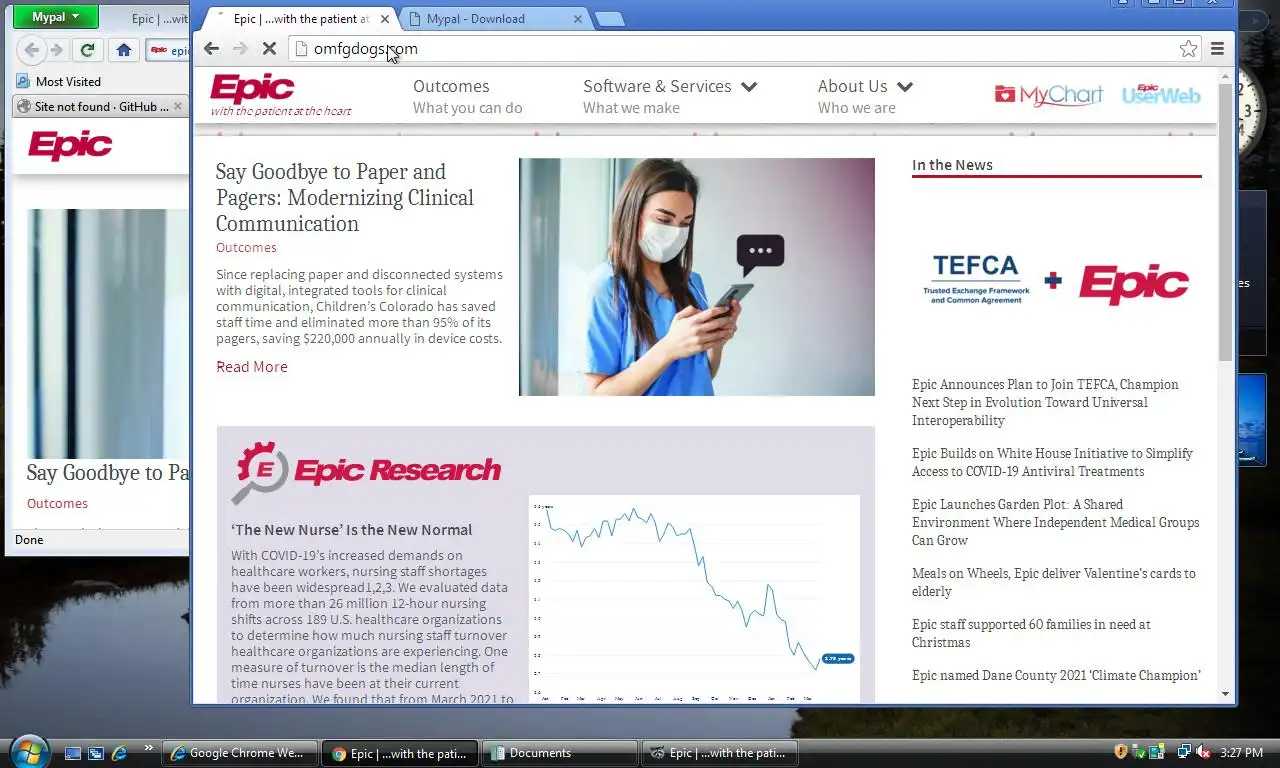
Task: Click the Outcomes link in Mypal window
Action: [x=57, y=503]
